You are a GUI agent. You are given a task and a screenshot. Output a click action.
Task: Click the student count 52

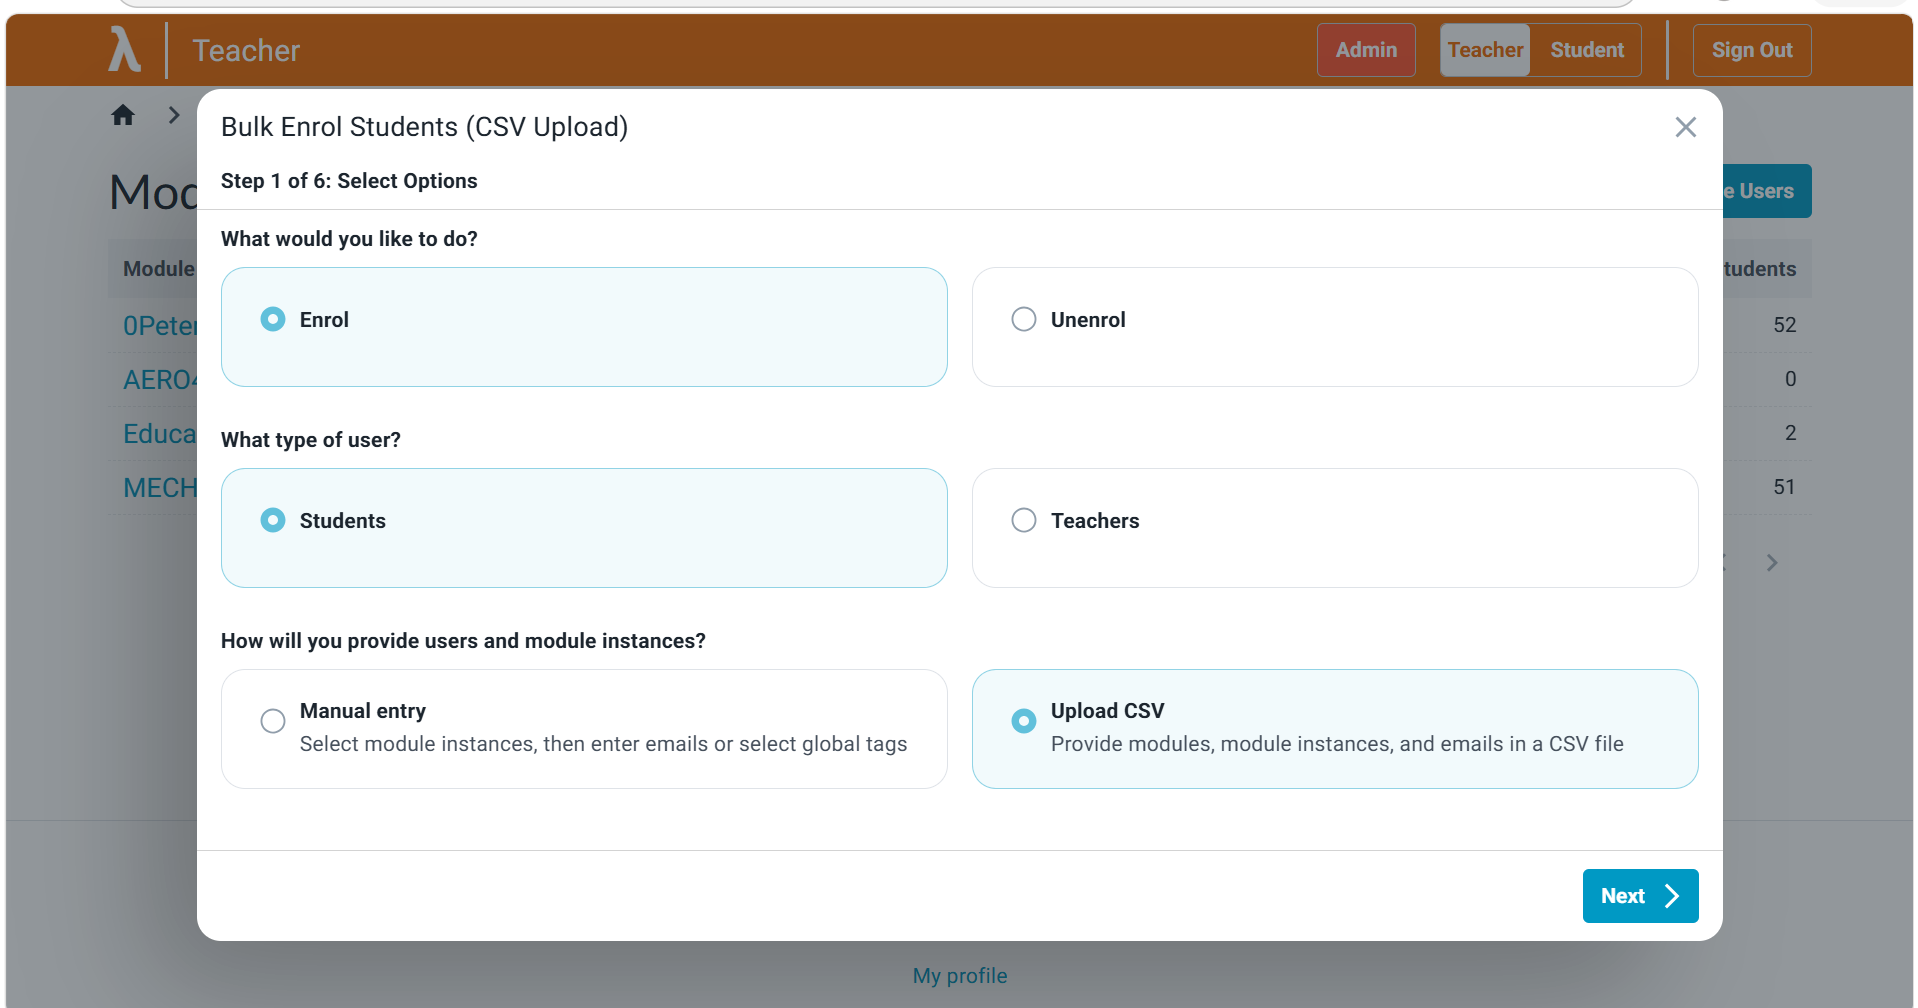tap(1784, 325)
